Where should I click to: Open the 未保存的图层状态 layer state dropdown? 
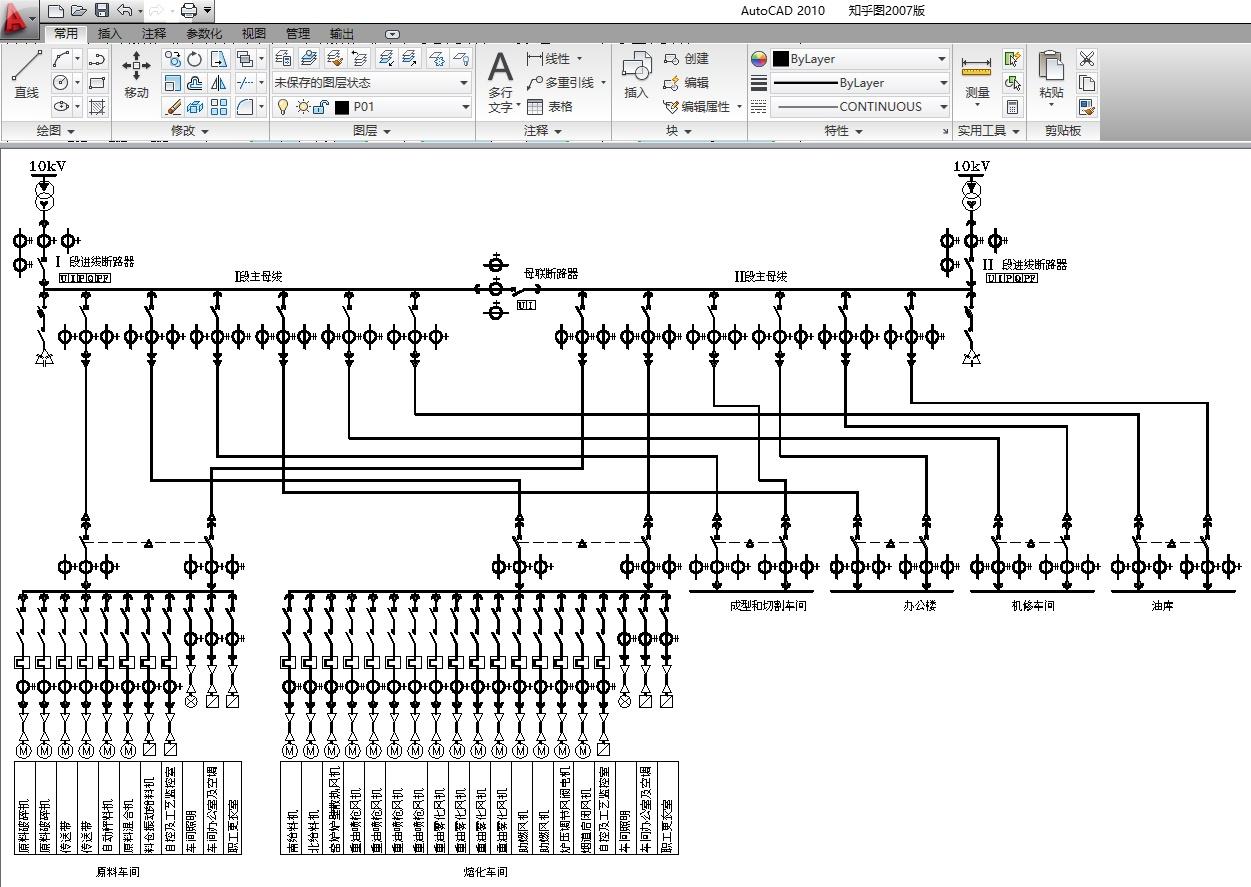[x=371, y=83]
